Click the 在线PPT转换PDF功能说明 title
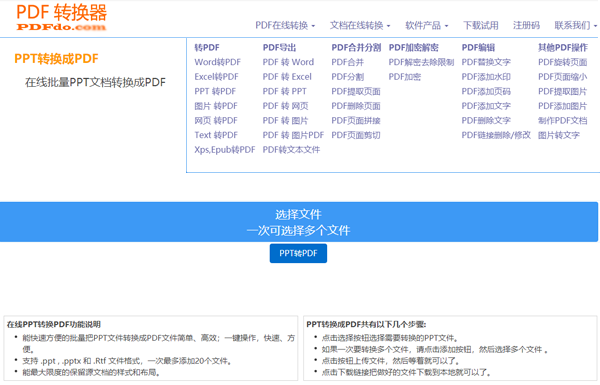The image size is (600, 385). point(54,324)
